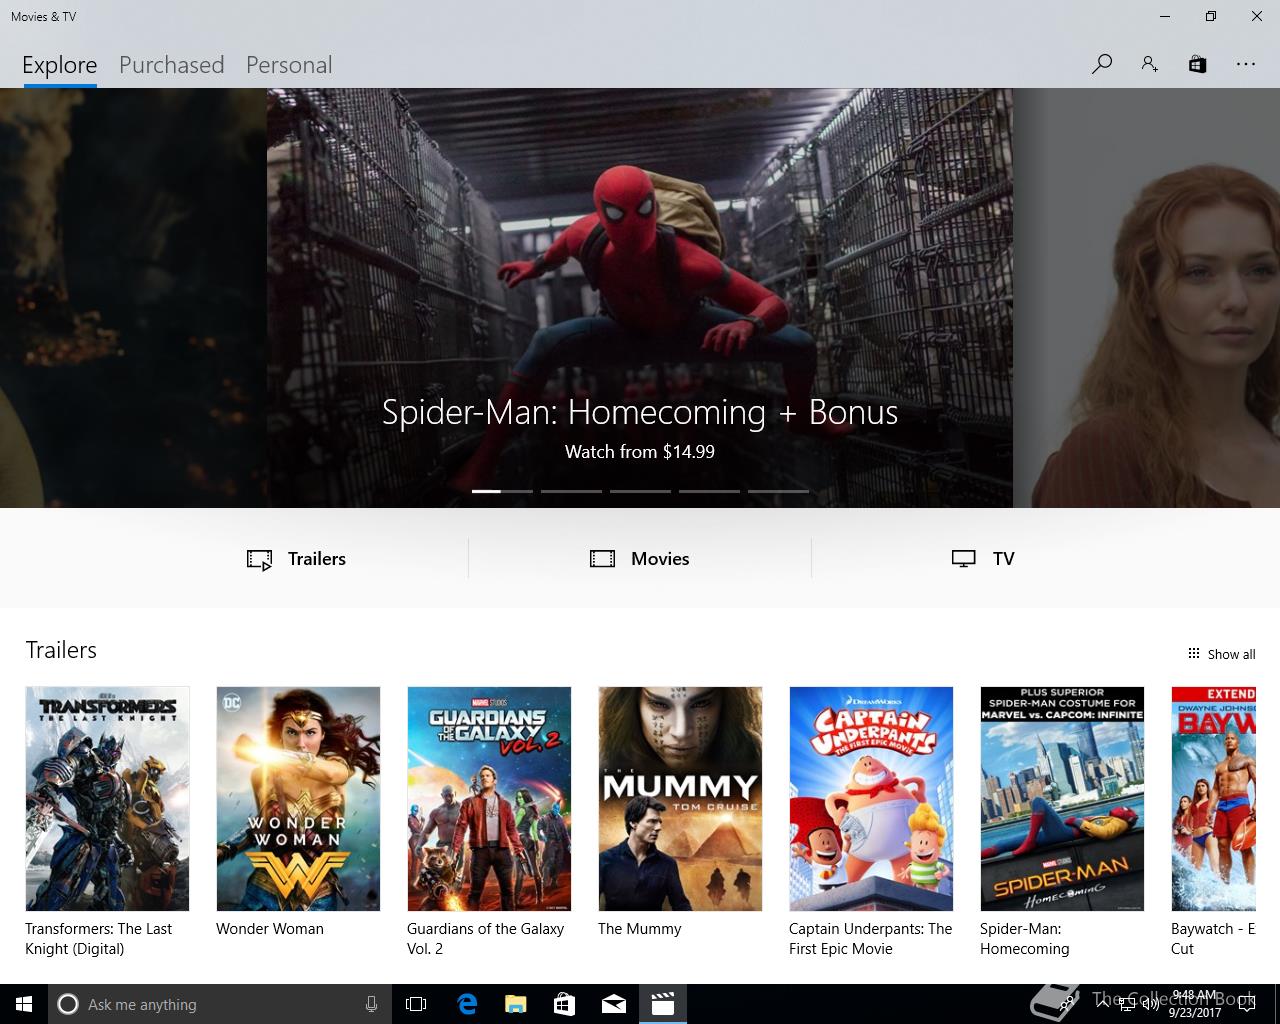Open the Store bag icon in header
Viewport: 1280px width, 1024px height.
[1197, 64]
